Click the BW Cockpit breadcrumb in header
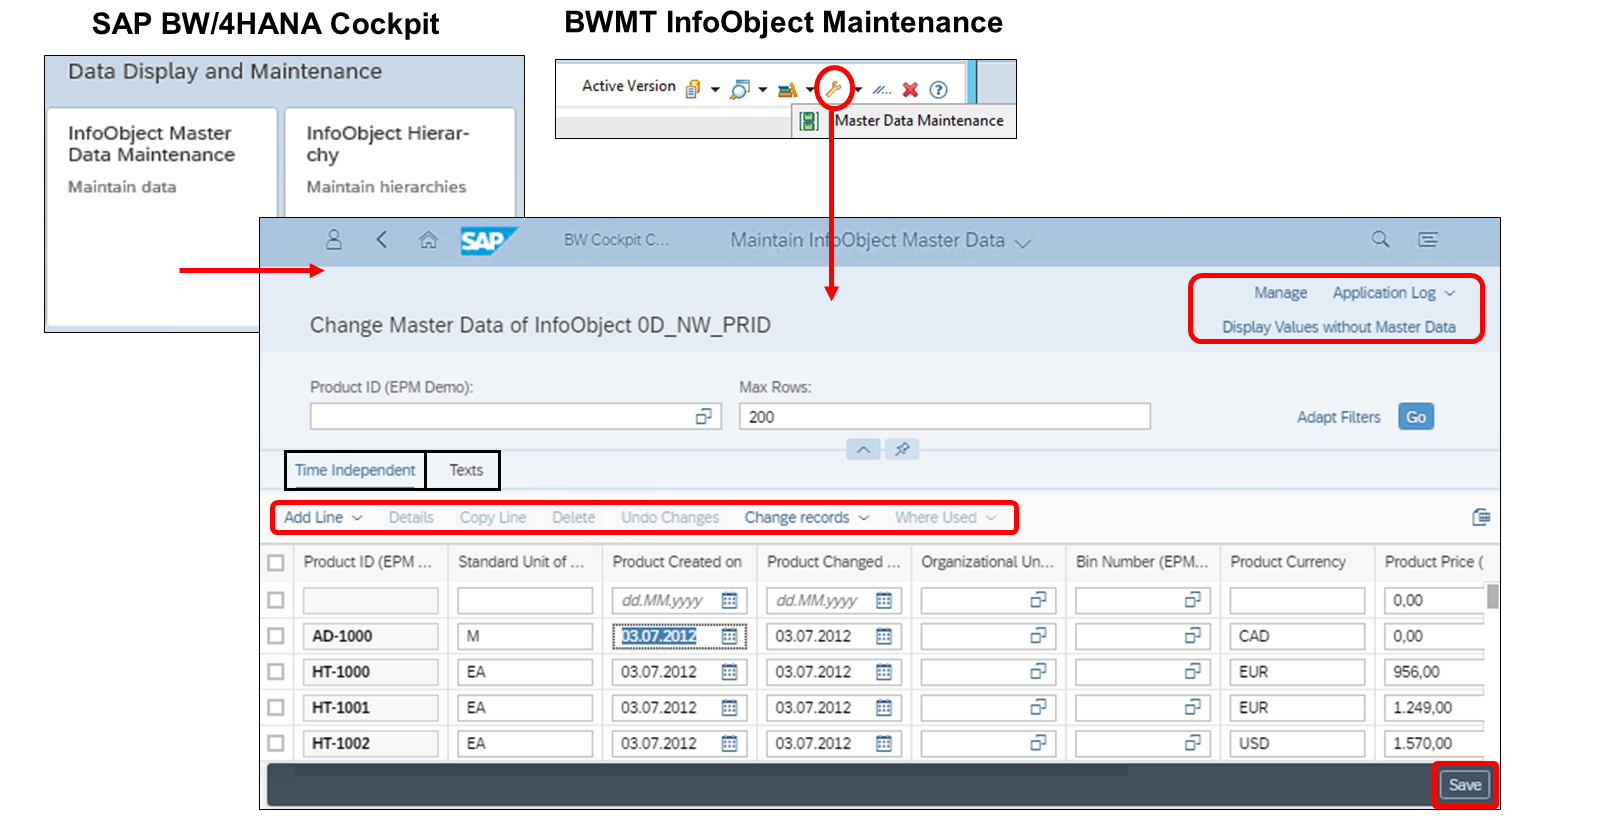The image size is (1600, 820). [616, 240]
